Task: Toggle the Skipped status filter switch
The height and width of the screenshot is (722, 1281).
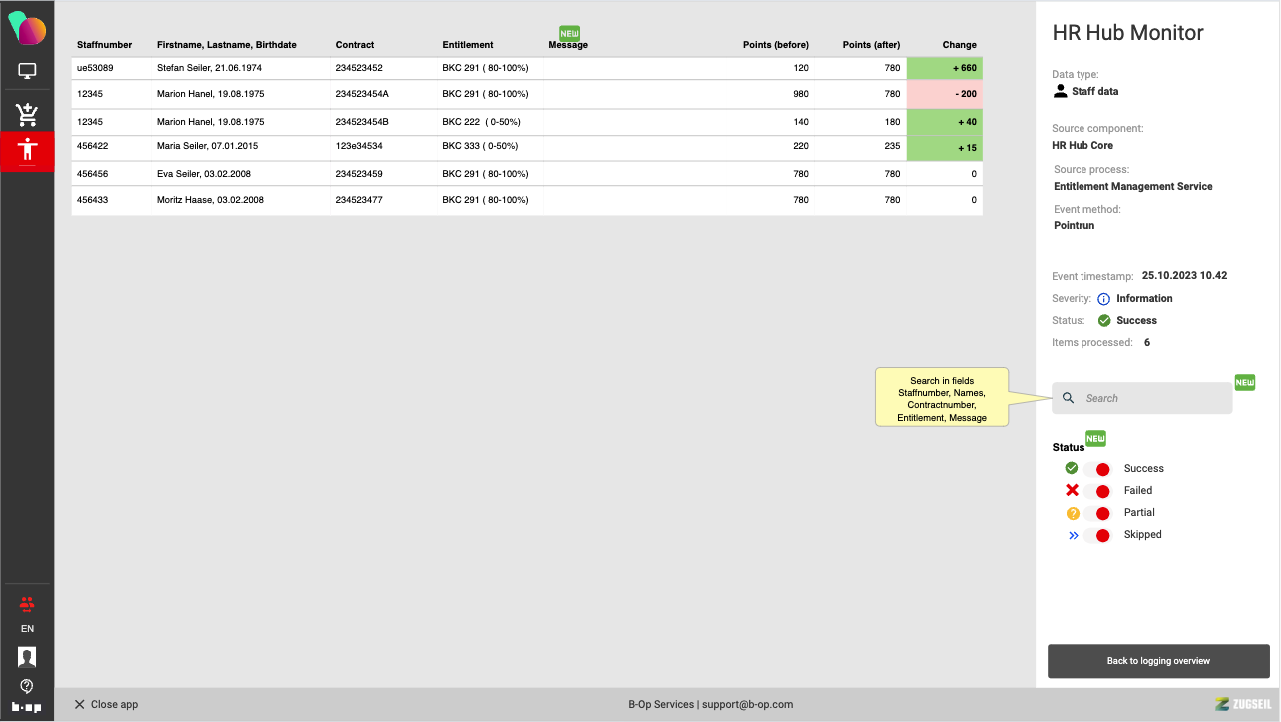Action: pyautogui.click(x=1096, y=535)
